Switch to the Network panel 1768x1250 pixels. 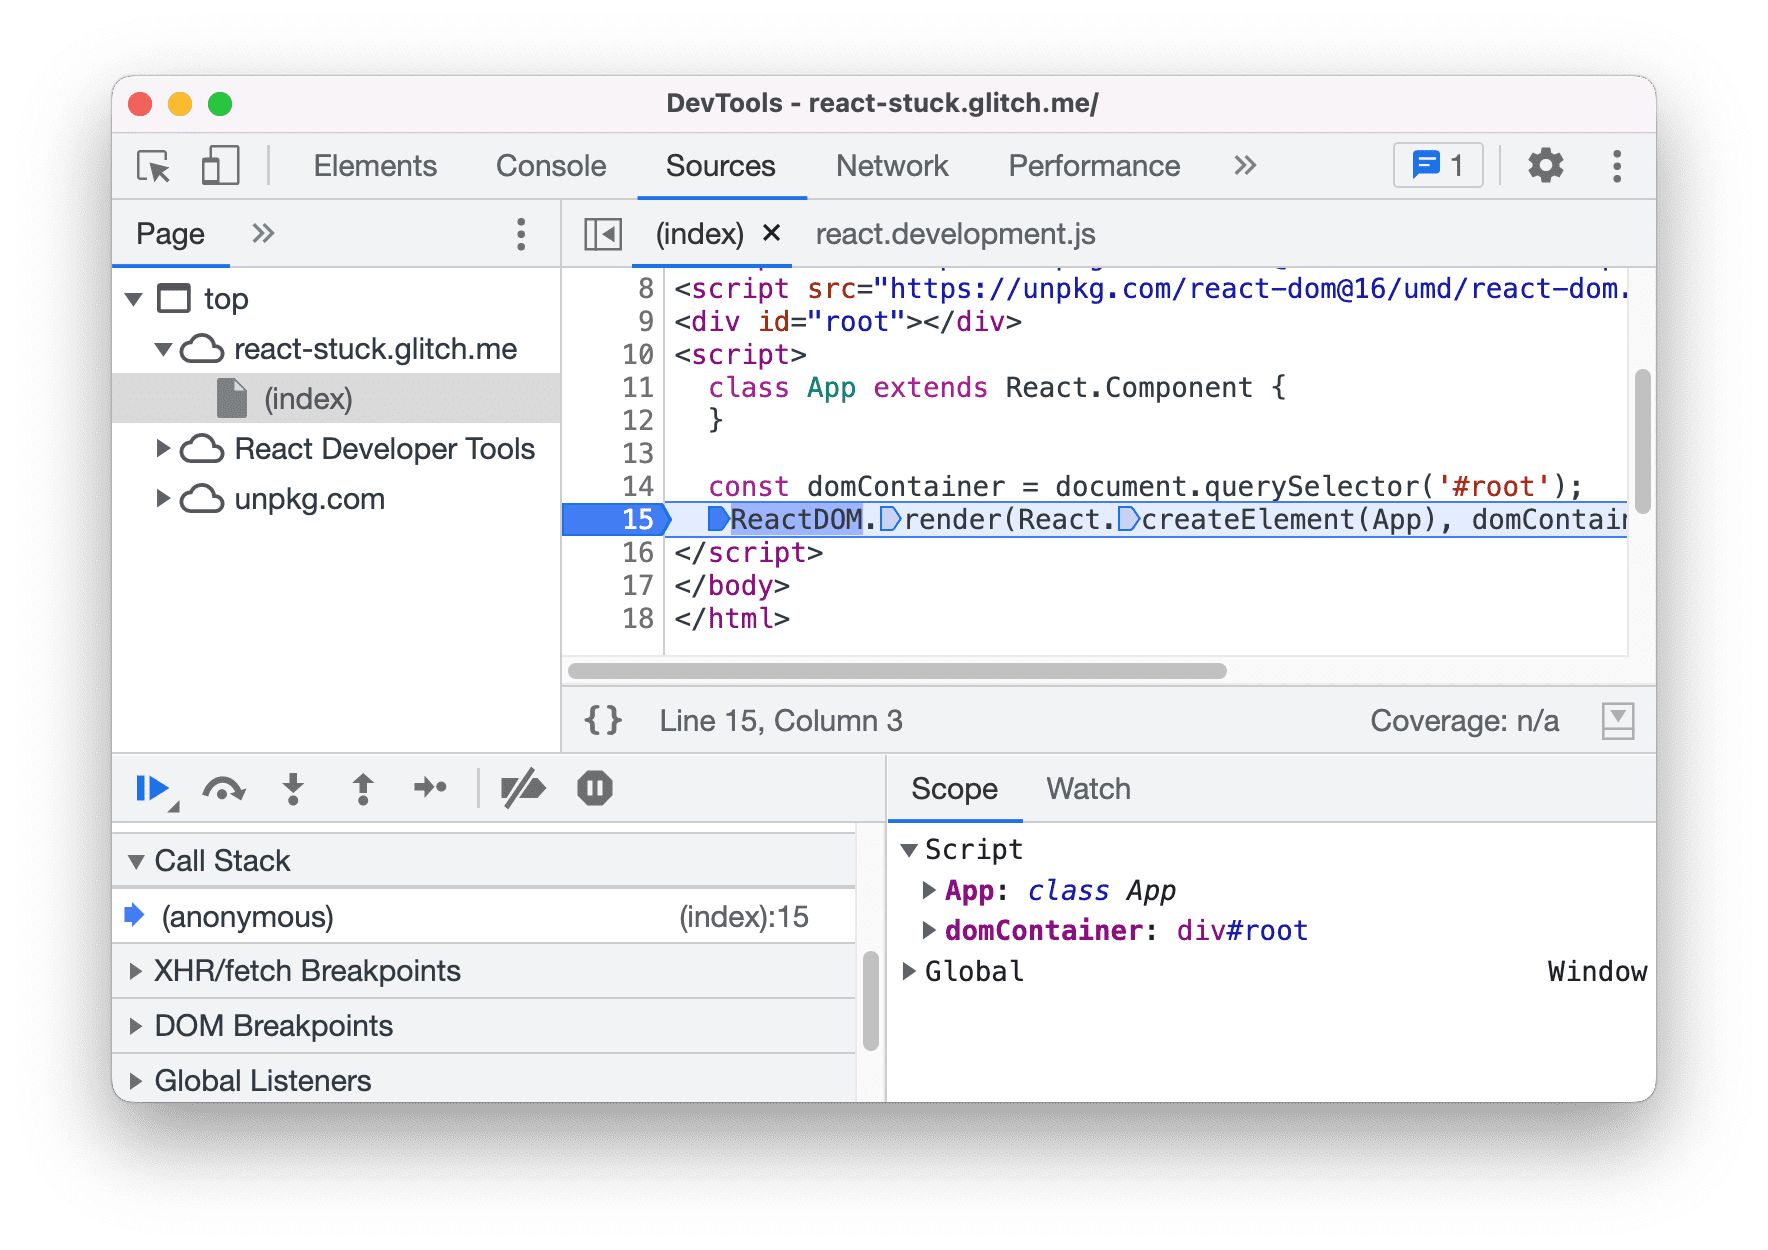point(892,166)
